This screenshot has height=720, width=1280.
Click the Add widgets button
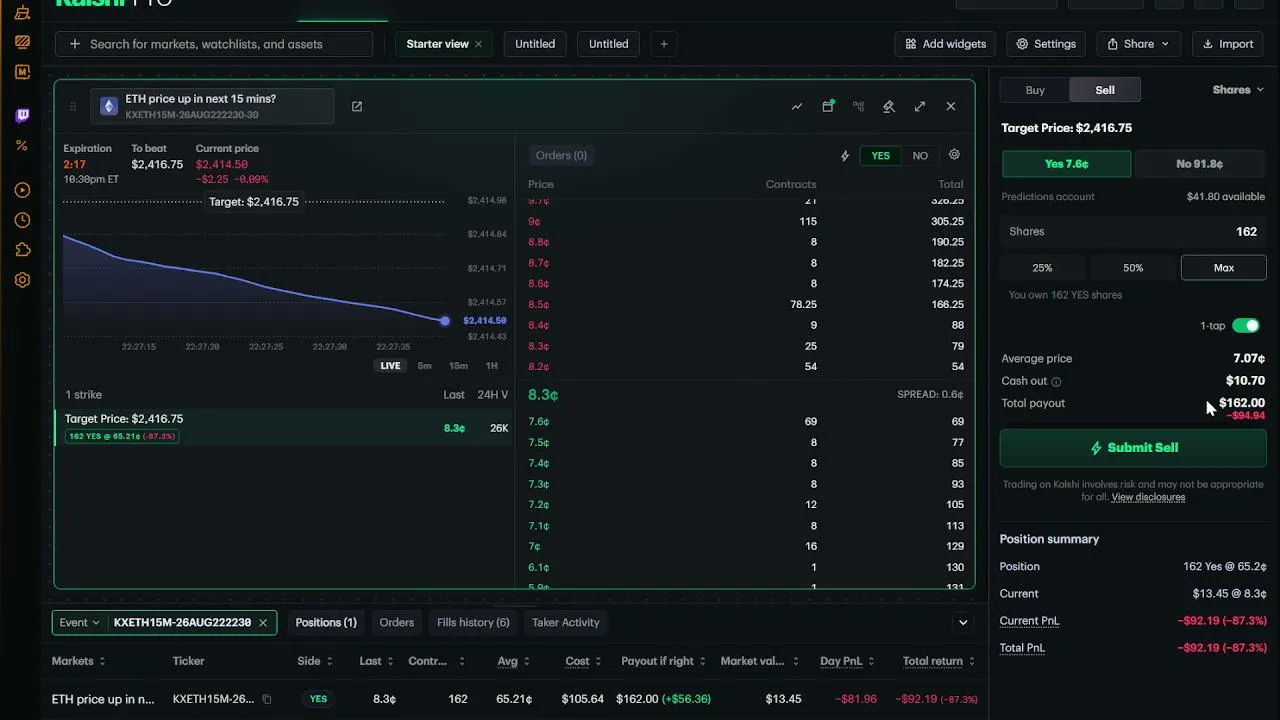[x=946, y=44]
